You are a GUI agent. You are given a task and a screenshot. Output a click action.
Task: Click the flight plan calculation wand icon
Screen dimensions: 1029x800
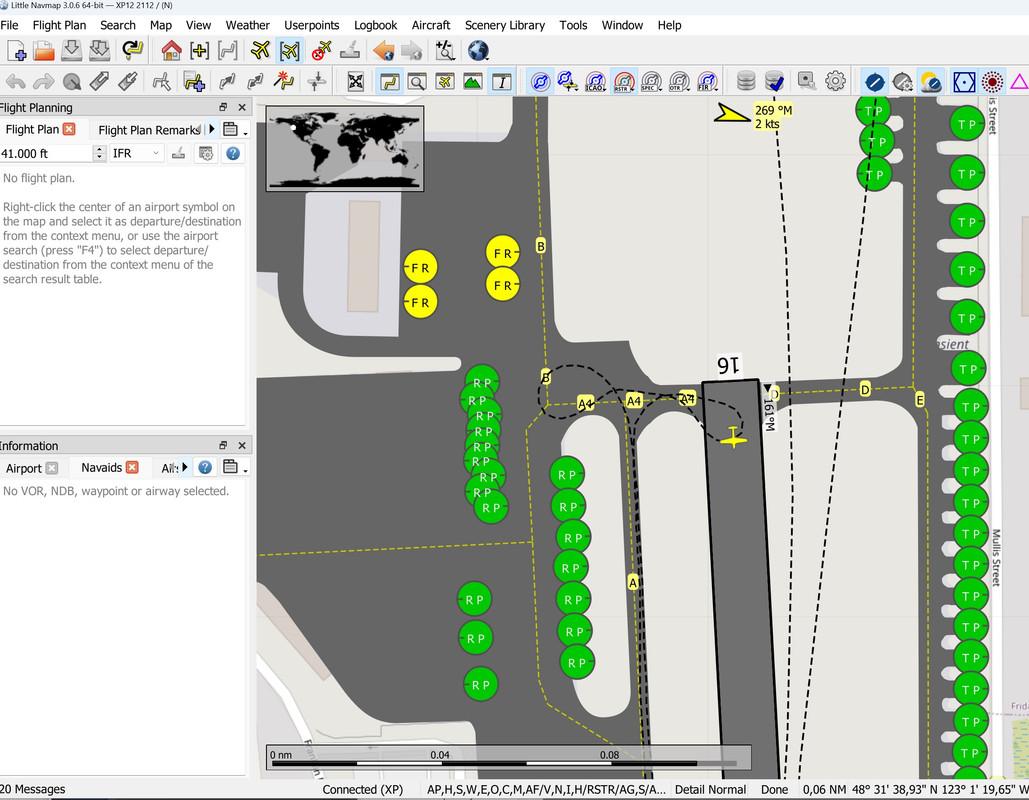(x=284, y=81)
